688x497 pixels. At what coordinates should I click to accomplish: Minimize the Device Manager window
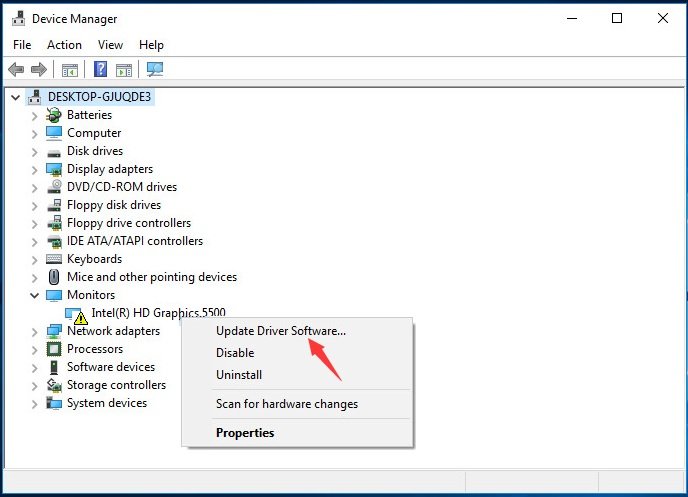click(x=572, y=18)
